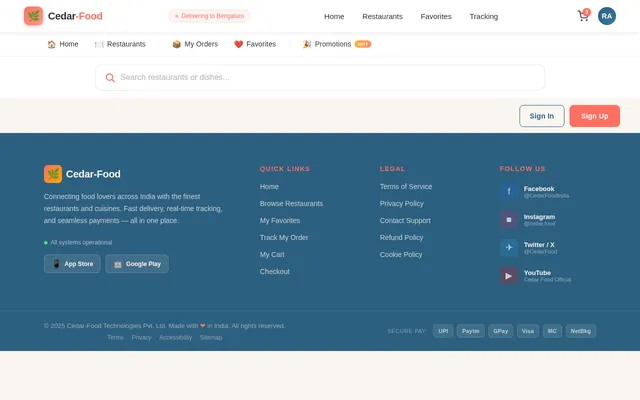Screen dimensions: 640x400
Task: Click the Sitemap link in bottom bar
Action: [x=211, y=338]
